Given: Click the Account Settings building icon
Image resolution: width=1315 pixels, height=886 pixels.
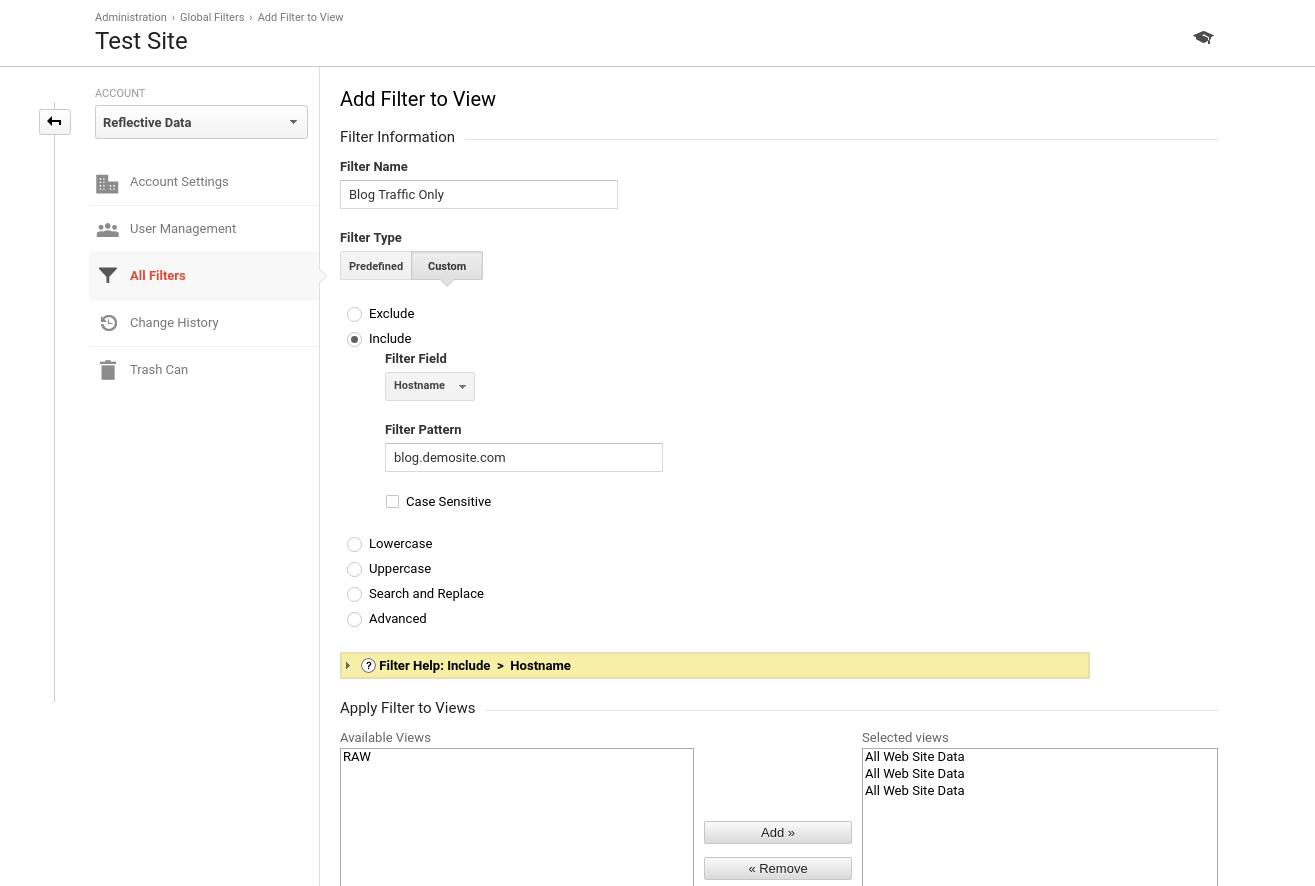Looking at the screenshot, I should pyautogui.click(x=107, y=183).
